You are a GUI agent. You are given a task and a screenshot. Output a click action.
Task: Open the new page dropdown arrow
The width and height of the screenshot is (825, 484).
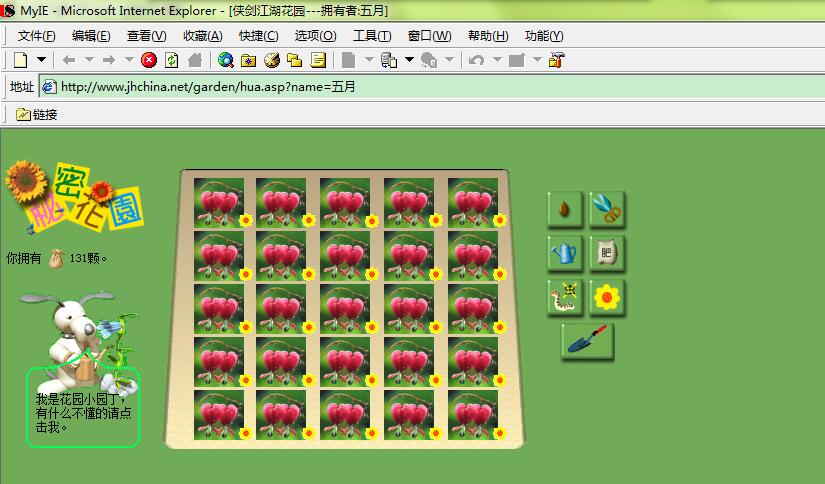(x=41, y=60)
